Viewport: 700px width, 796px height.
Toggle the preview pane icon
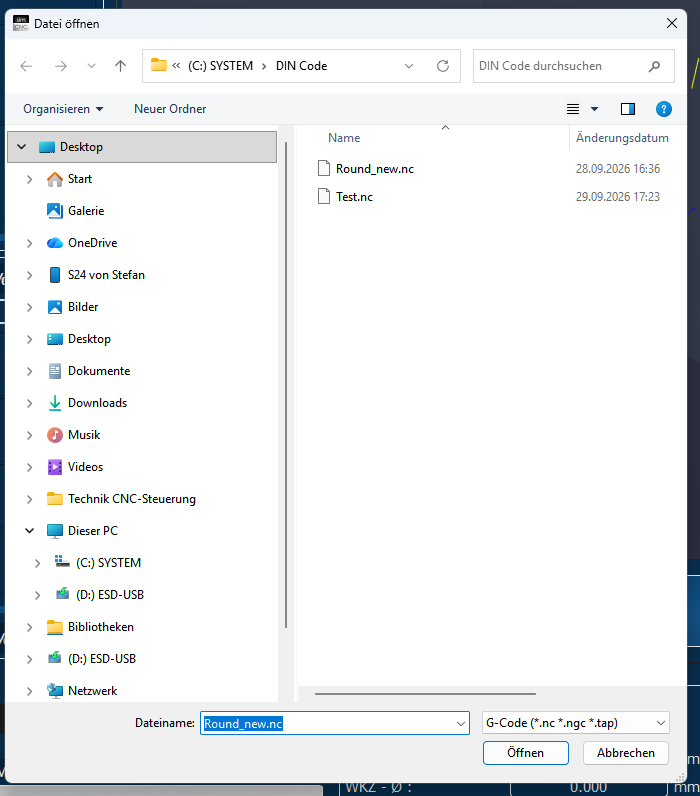[628, 109]
